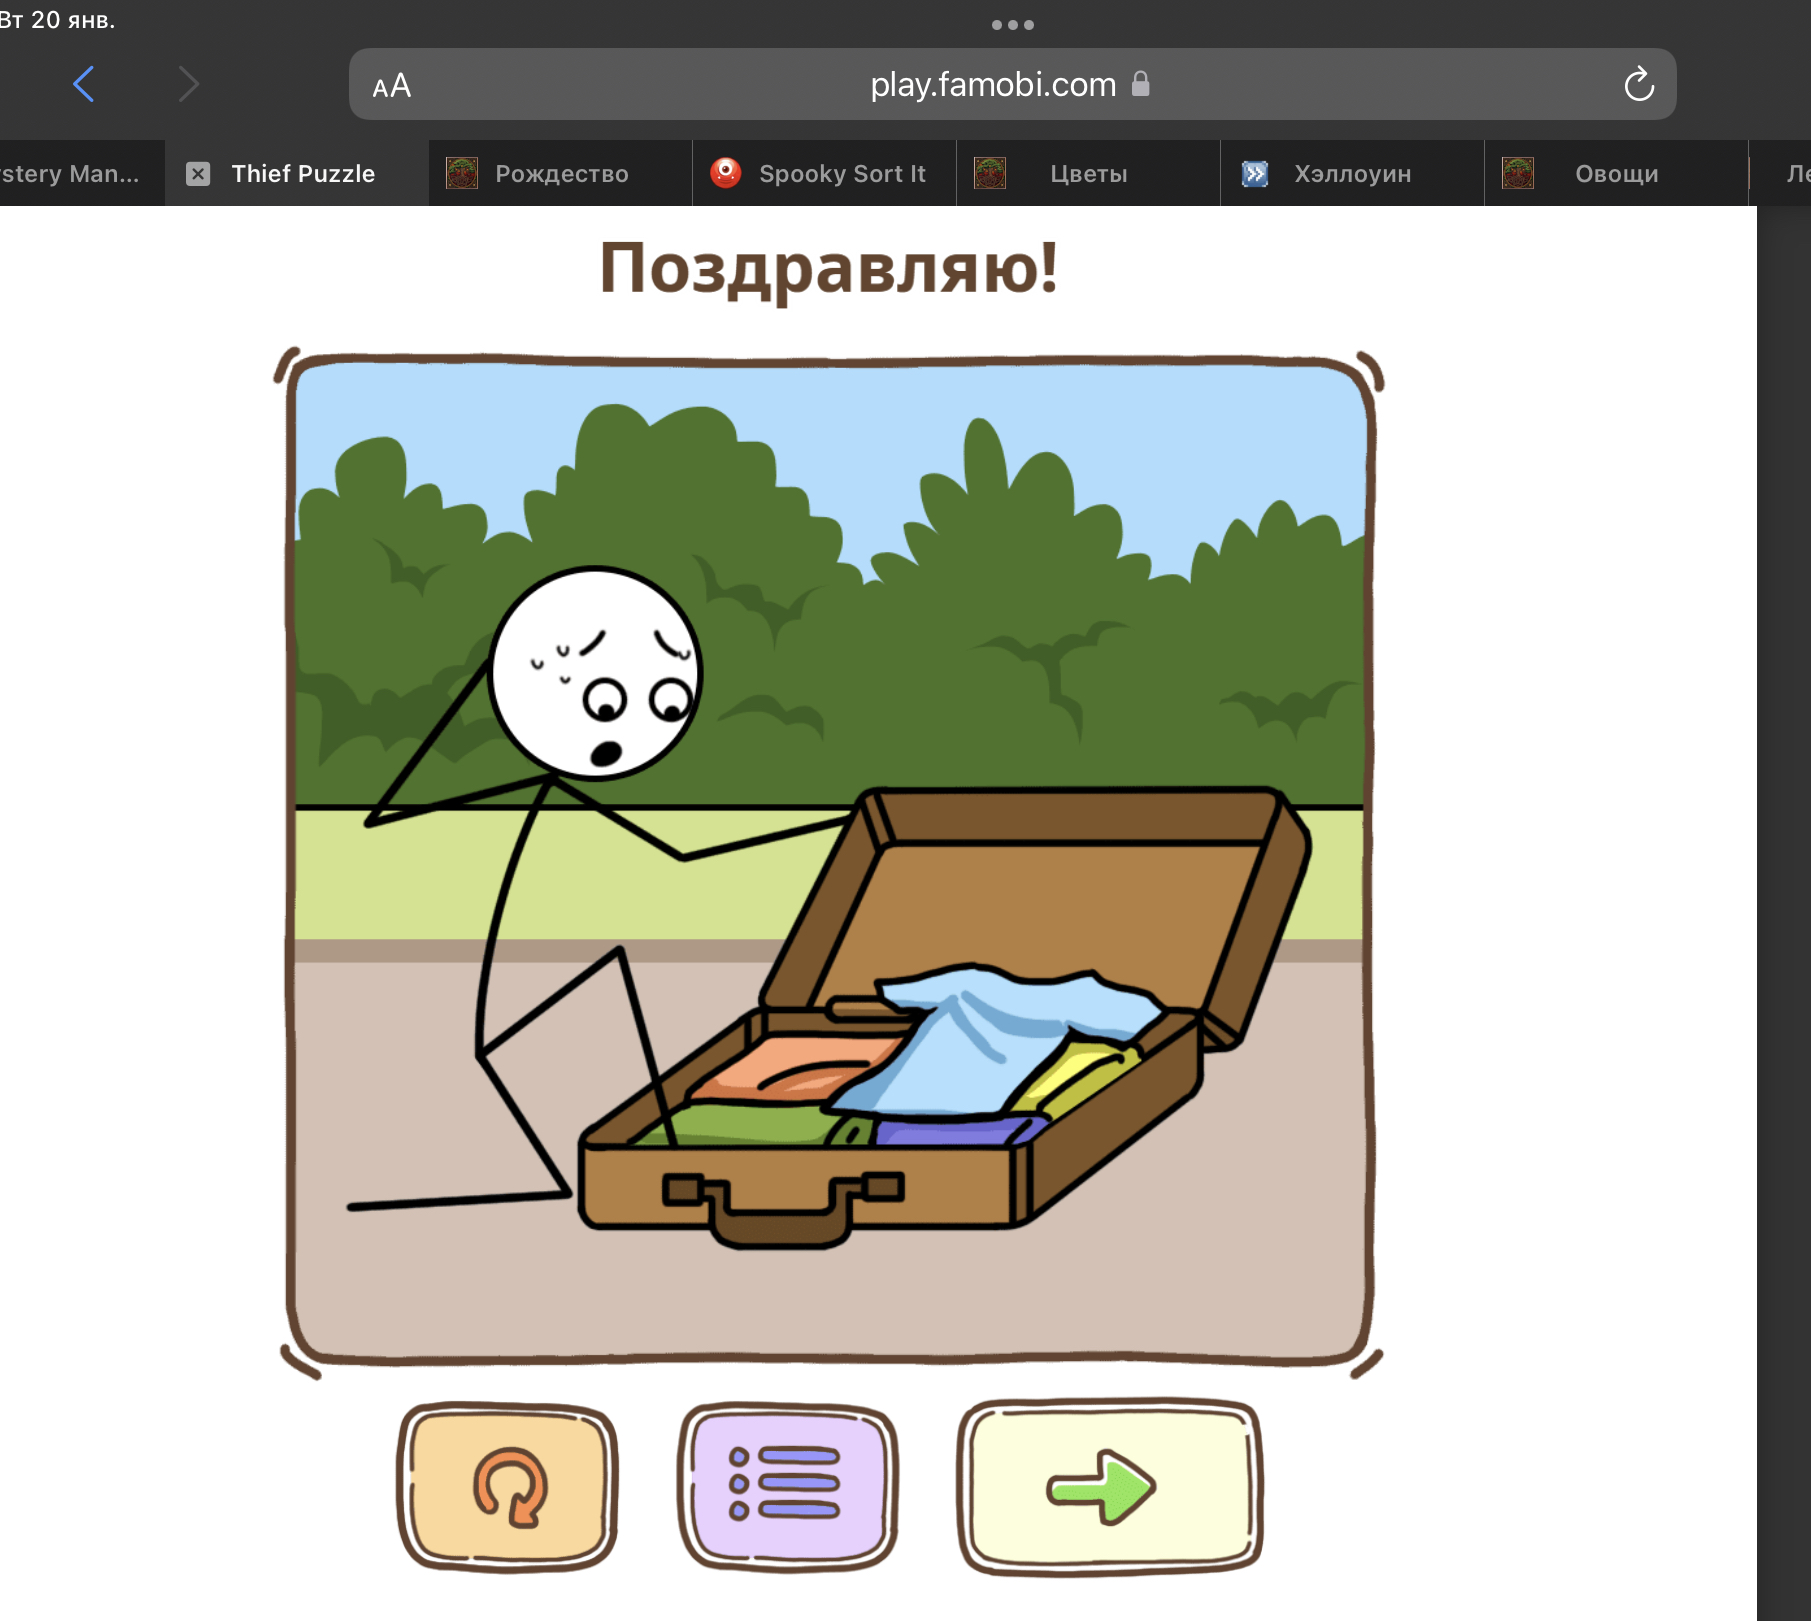Tap the Safari forward arrow
The image size is (1811, 1621).
(188, 84)
